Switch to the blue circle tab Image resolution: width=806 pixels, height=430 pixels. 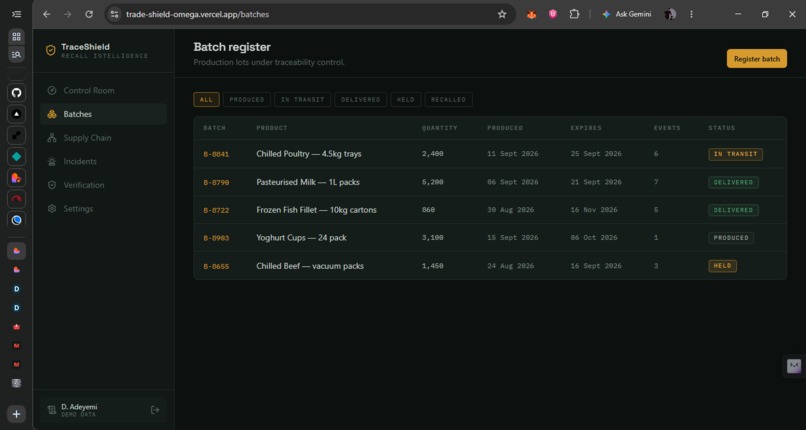coord(16,220)
